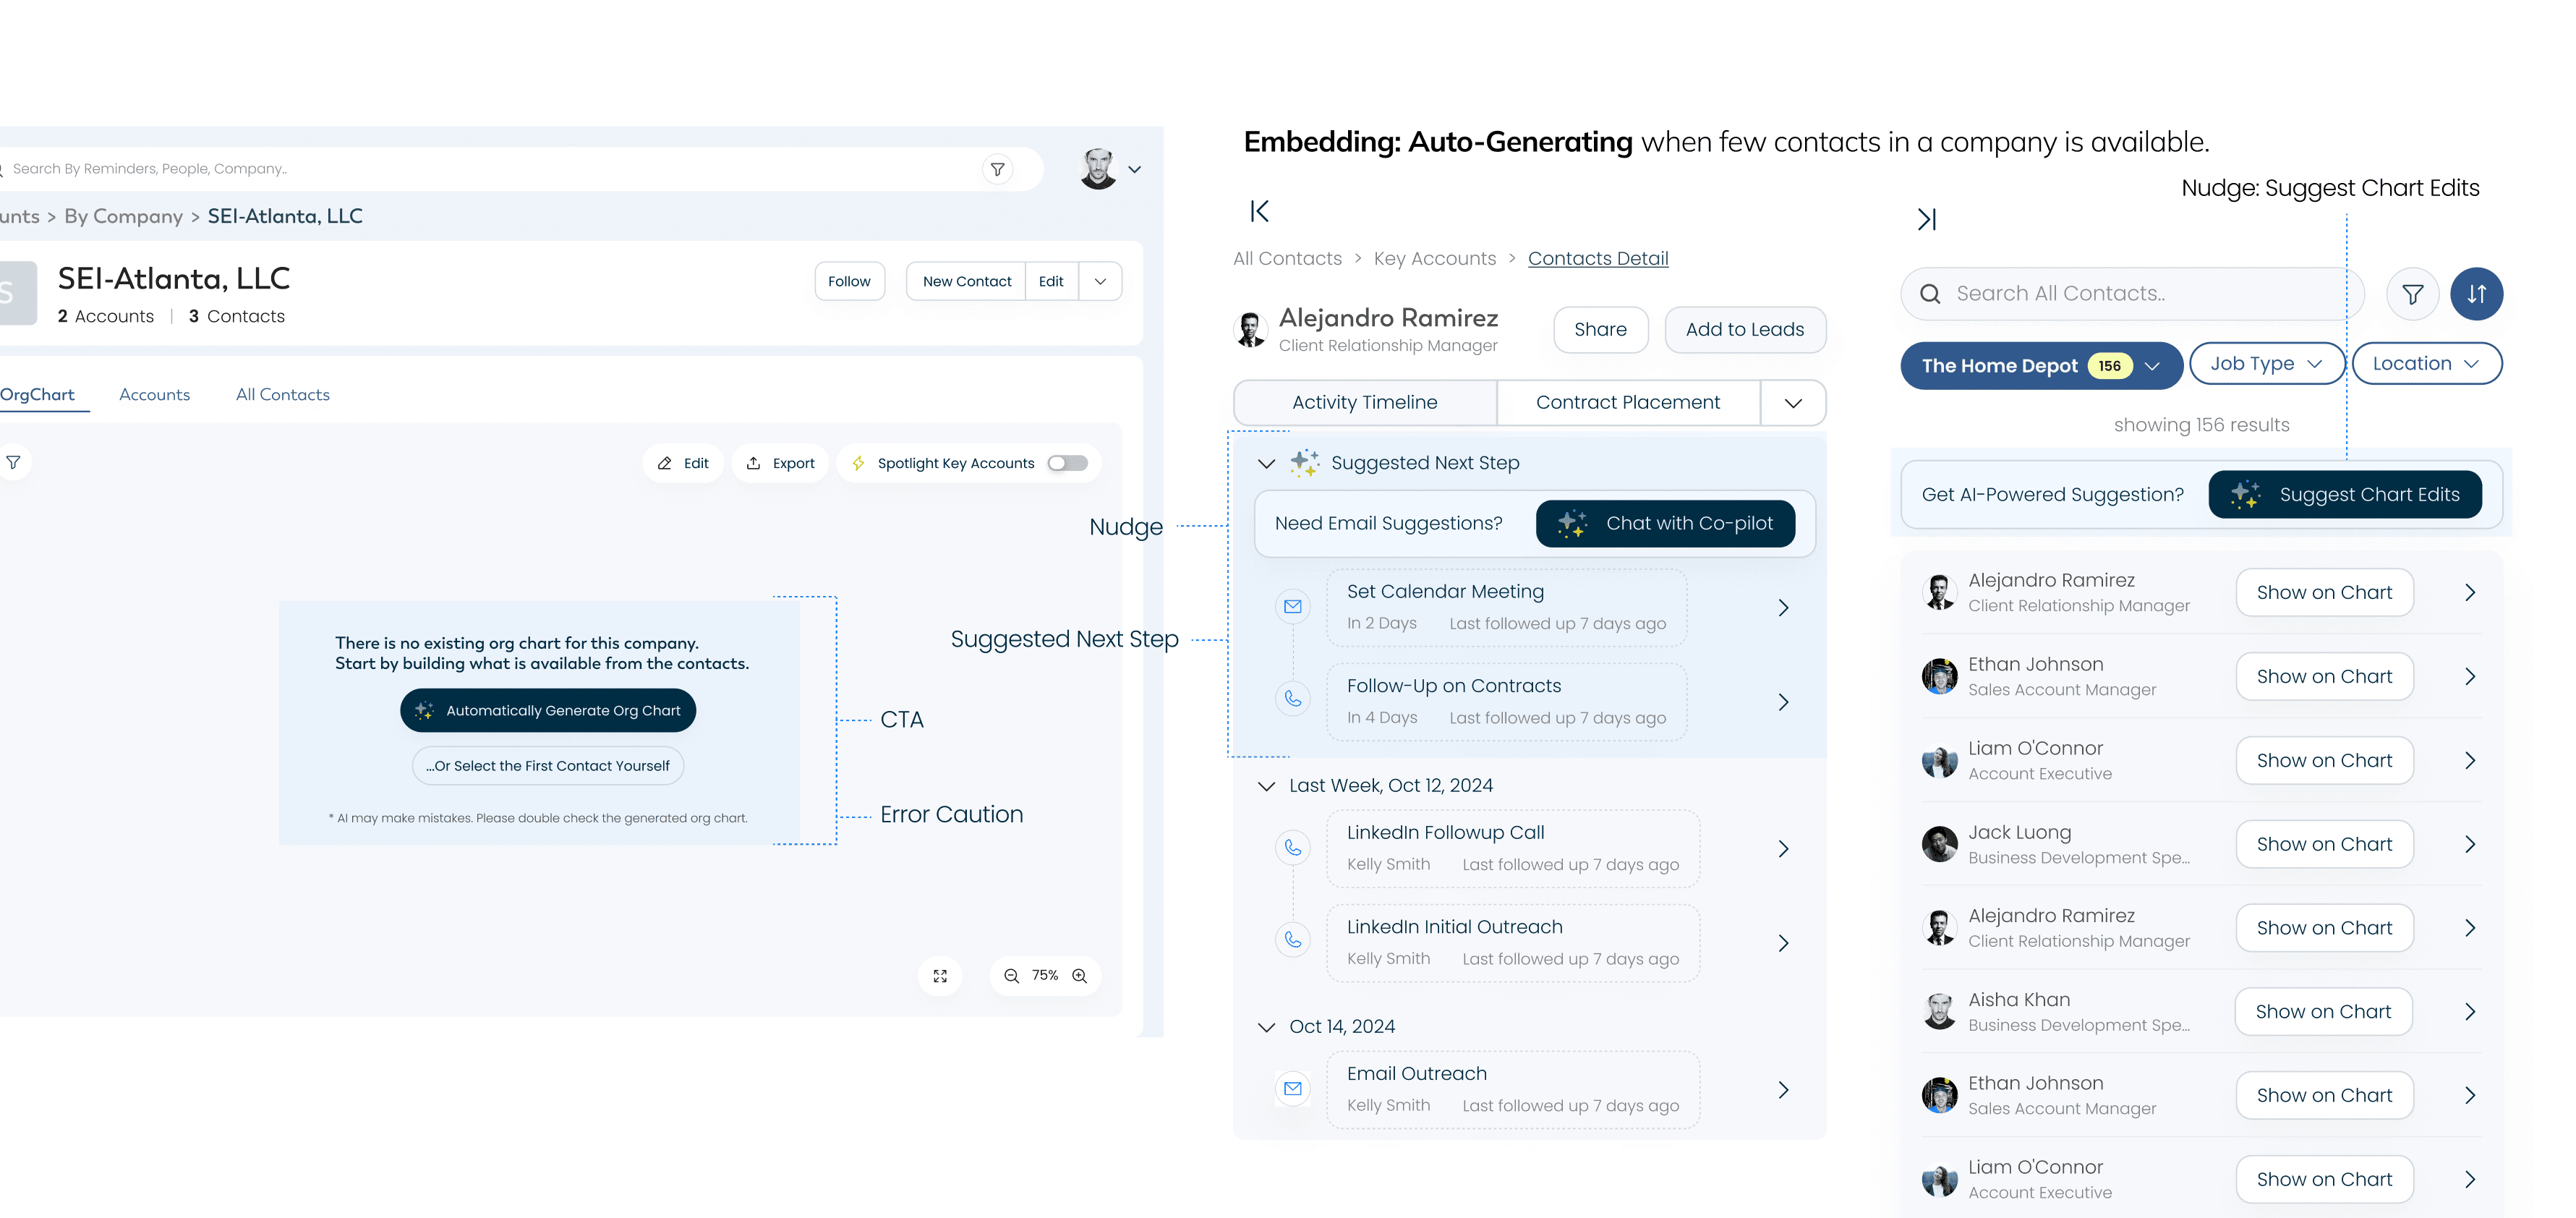Click the right bar-arrow panel icon
The height and width of the screenshot is (1218, 2576).
1926,219
